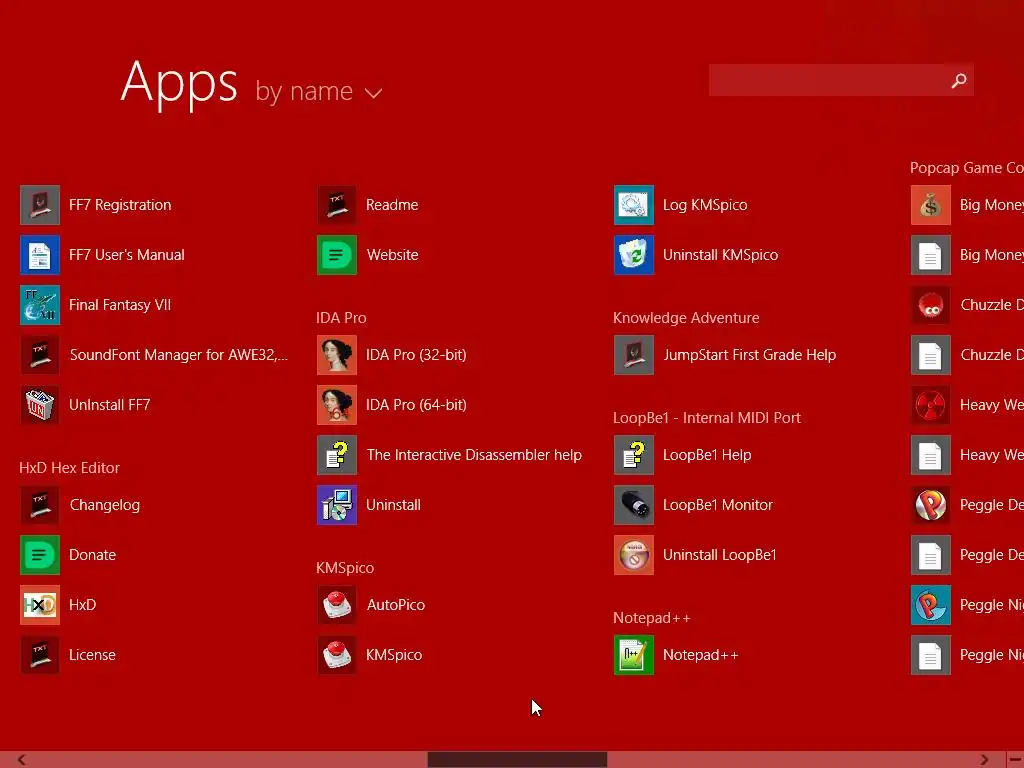This screenshot has width=1024, height=768.
Task: Open the JumpStart First Grade Help icon
Action: click(x=633, y=355)
